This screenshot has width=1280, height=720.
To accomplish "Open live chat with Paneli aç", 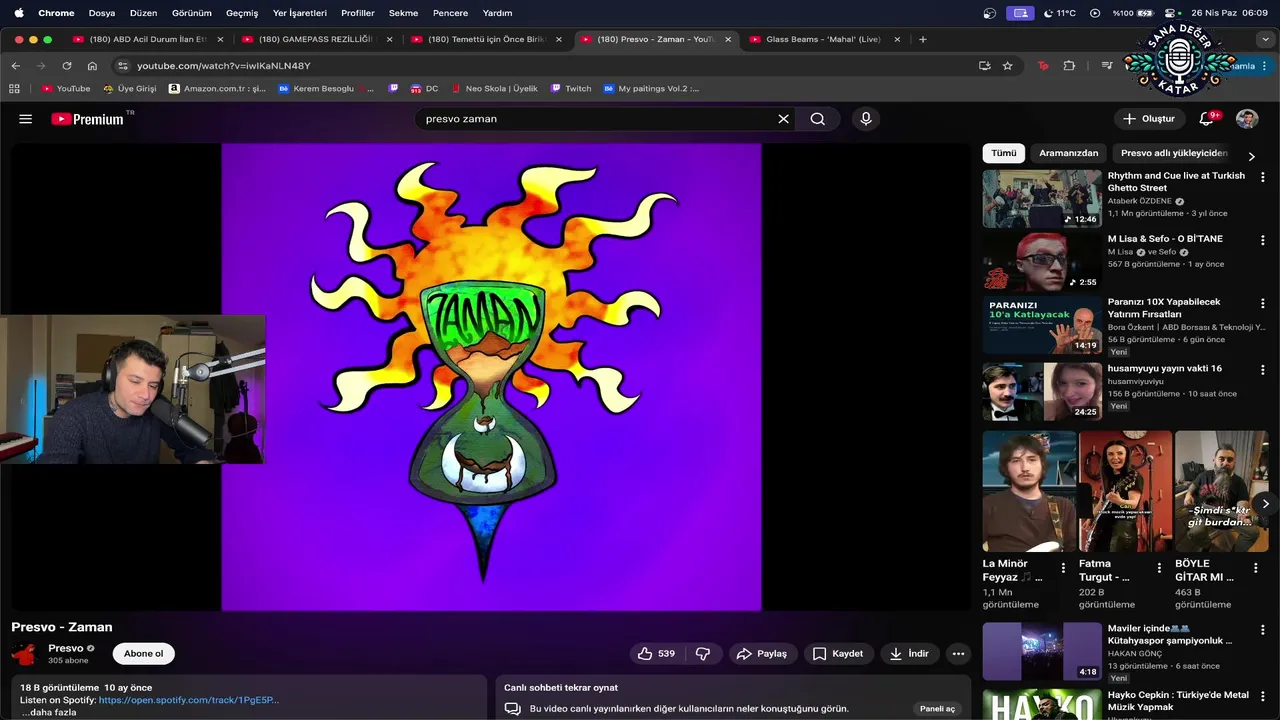I will 938,709.
